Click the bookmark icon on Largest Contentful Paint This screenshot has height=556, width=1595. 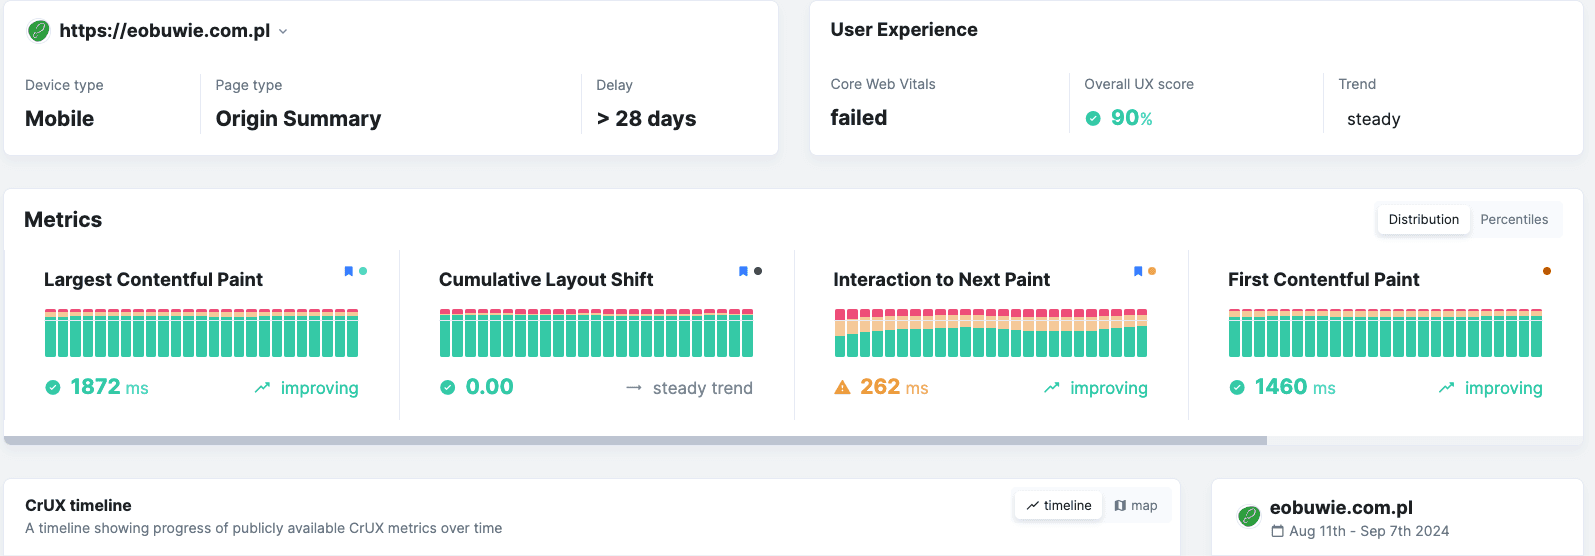(348, 271)
